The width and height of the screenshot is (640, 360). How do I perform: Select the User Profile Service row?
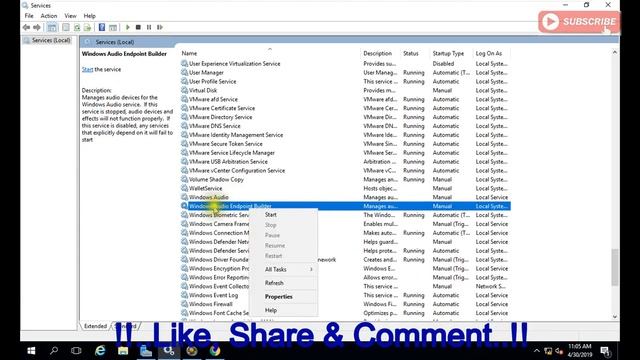pyautogui.click(x=345, y=82)
